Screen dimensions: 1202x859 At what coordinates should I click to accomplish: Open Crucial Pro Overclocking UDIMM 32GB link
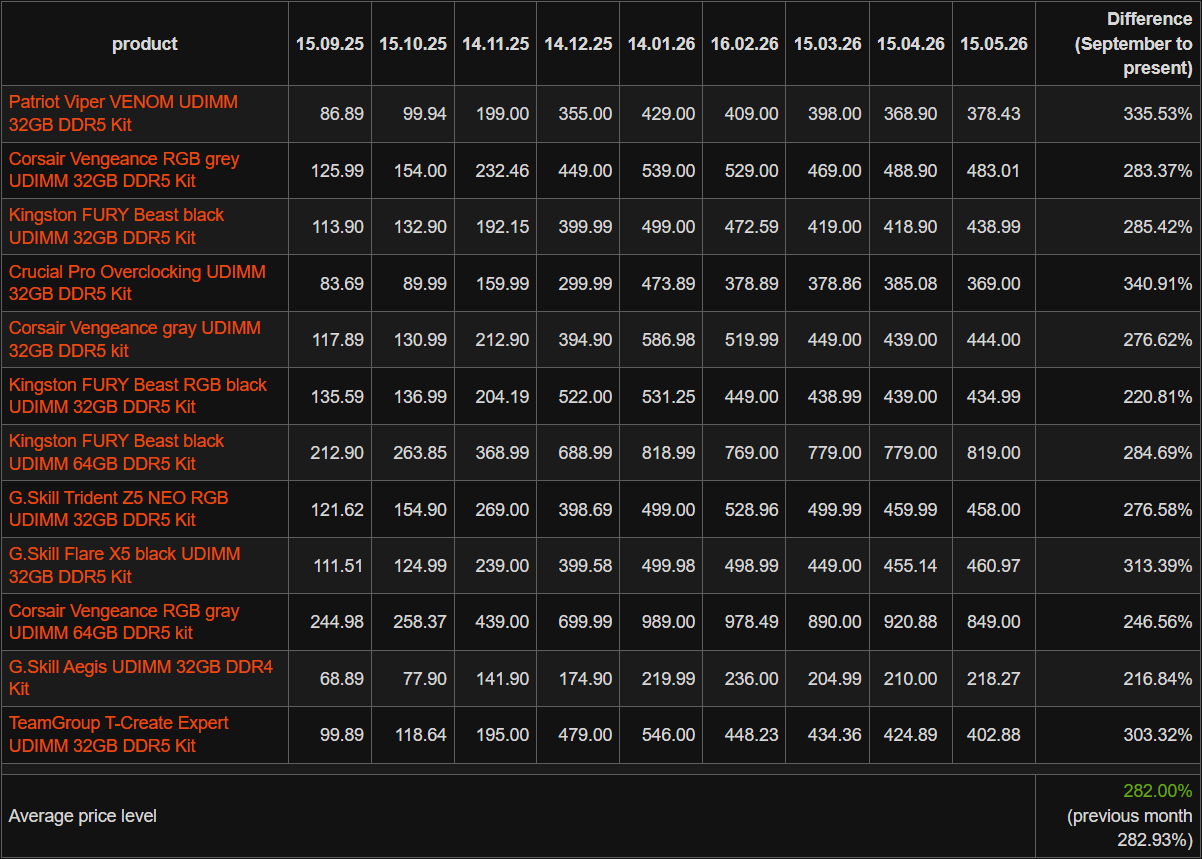(137, 283)
